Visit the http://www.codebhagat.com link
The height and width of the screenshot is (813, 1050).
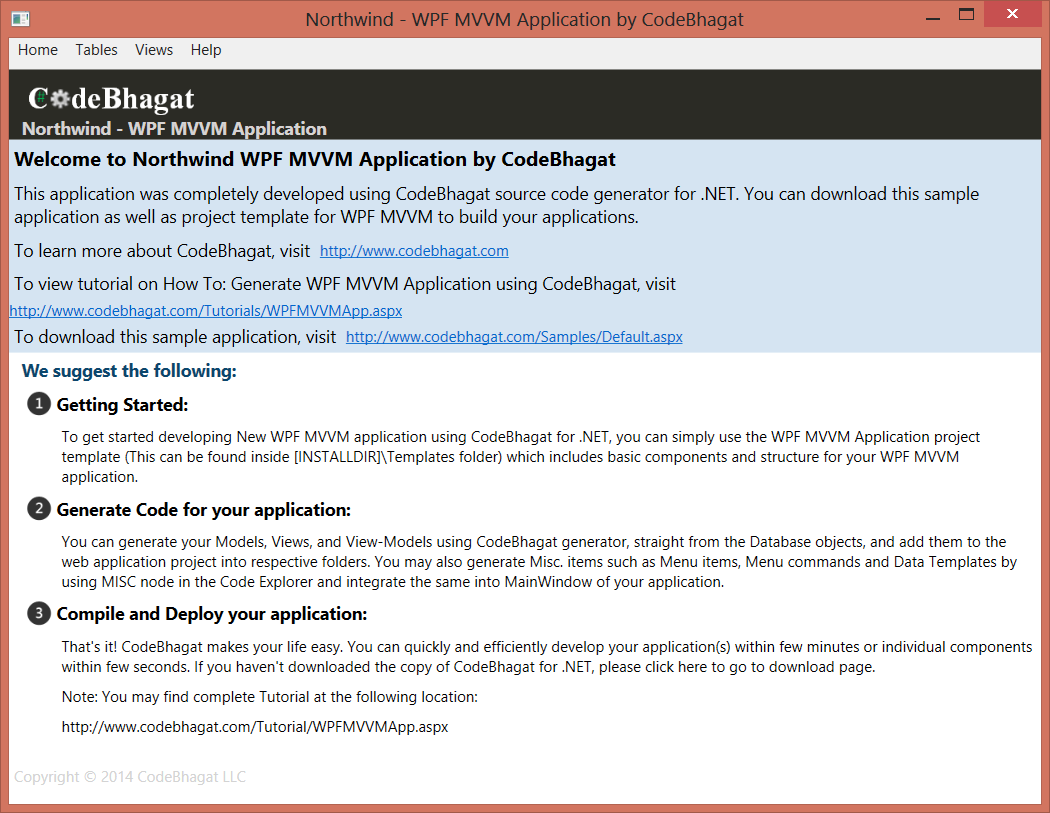tap(414, 251)
